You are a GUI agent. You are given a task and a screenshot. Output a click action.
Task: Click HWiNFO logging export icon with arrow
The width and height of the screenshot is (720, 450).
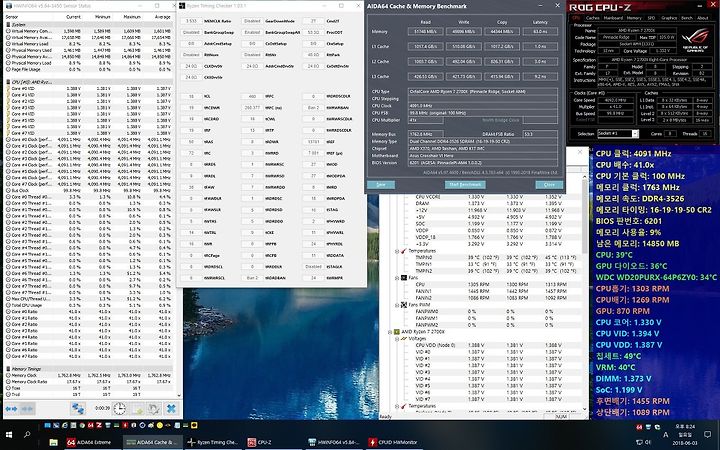[x=138, y=408]
